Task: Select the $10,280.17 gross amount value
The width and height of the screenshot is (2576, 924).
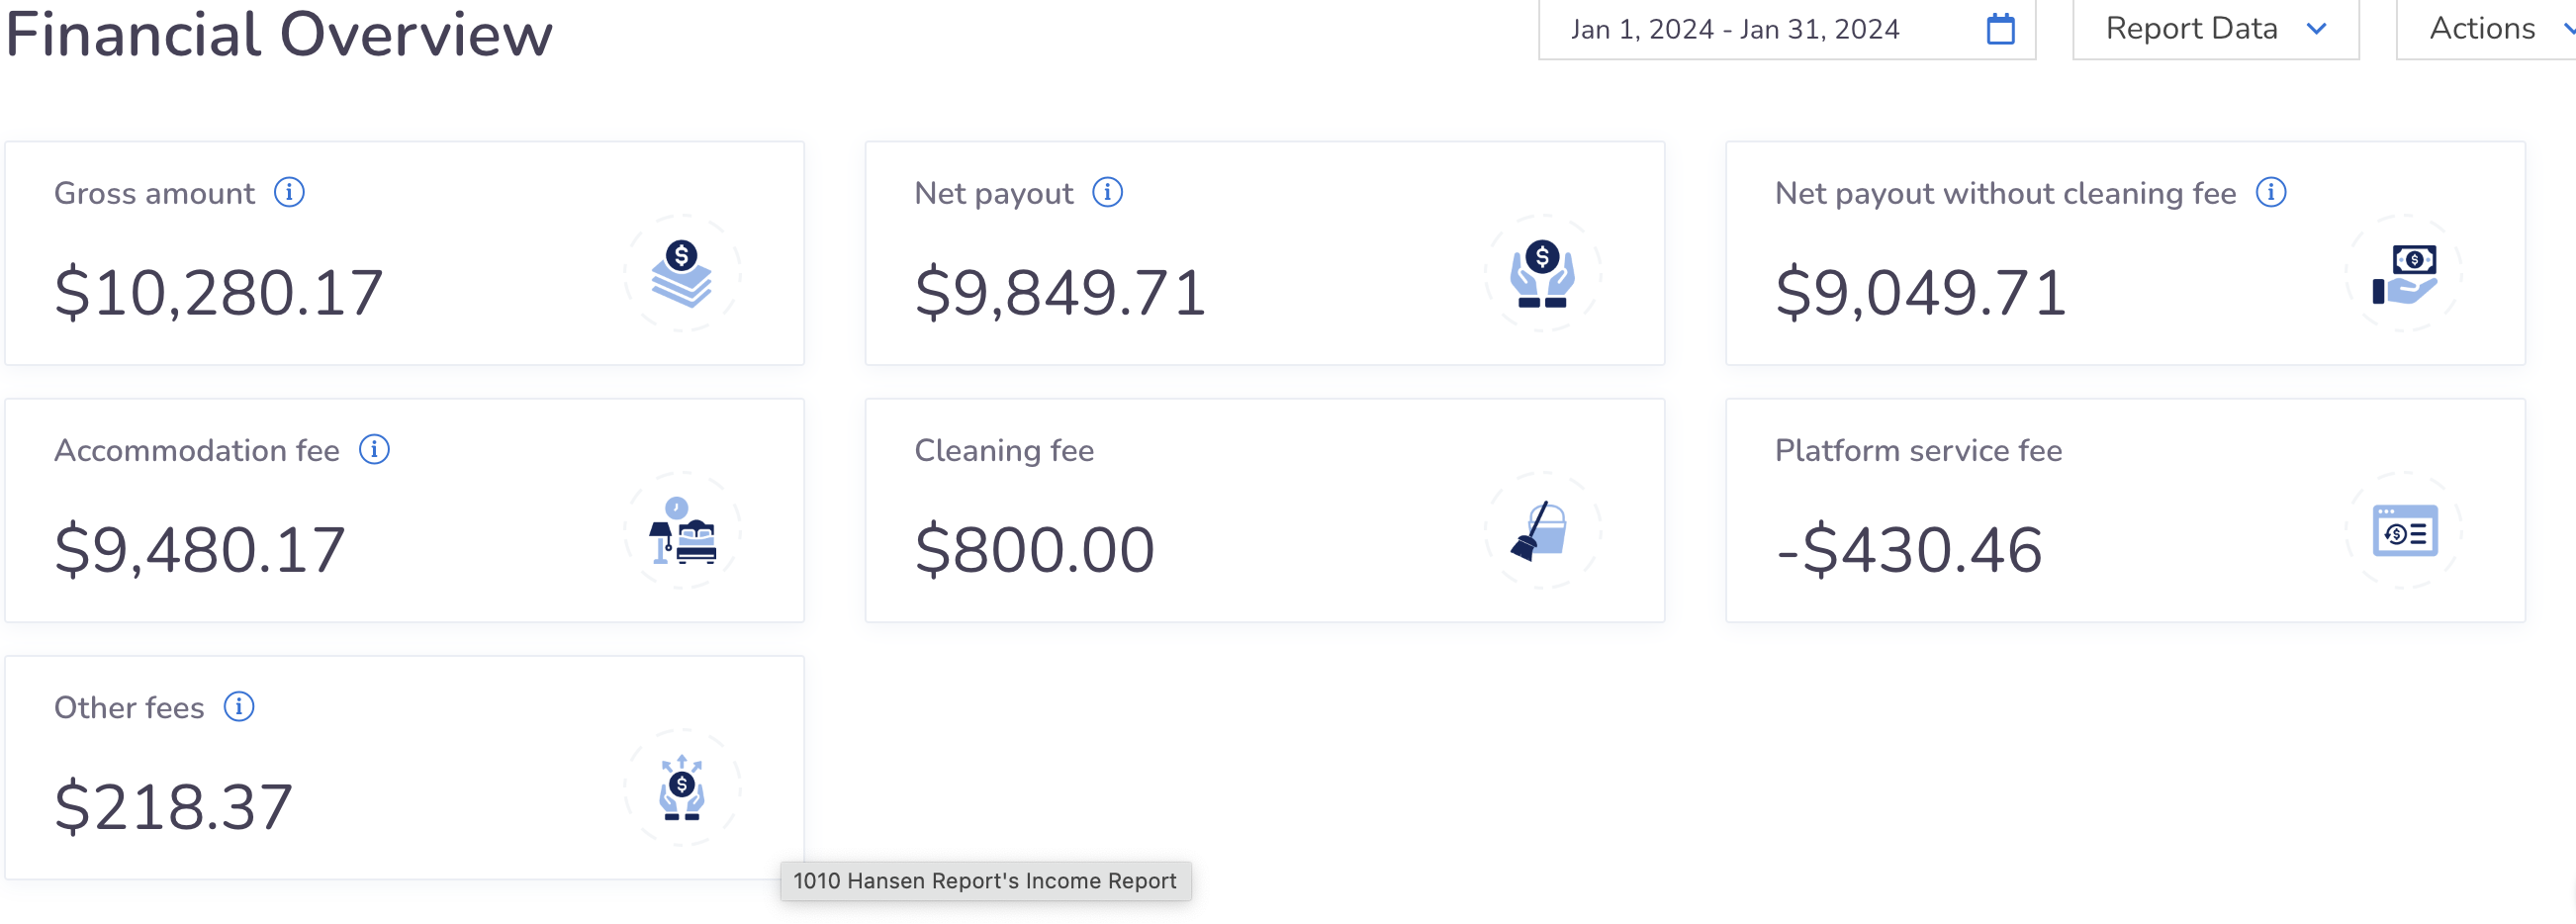Action: pos(219,293)
